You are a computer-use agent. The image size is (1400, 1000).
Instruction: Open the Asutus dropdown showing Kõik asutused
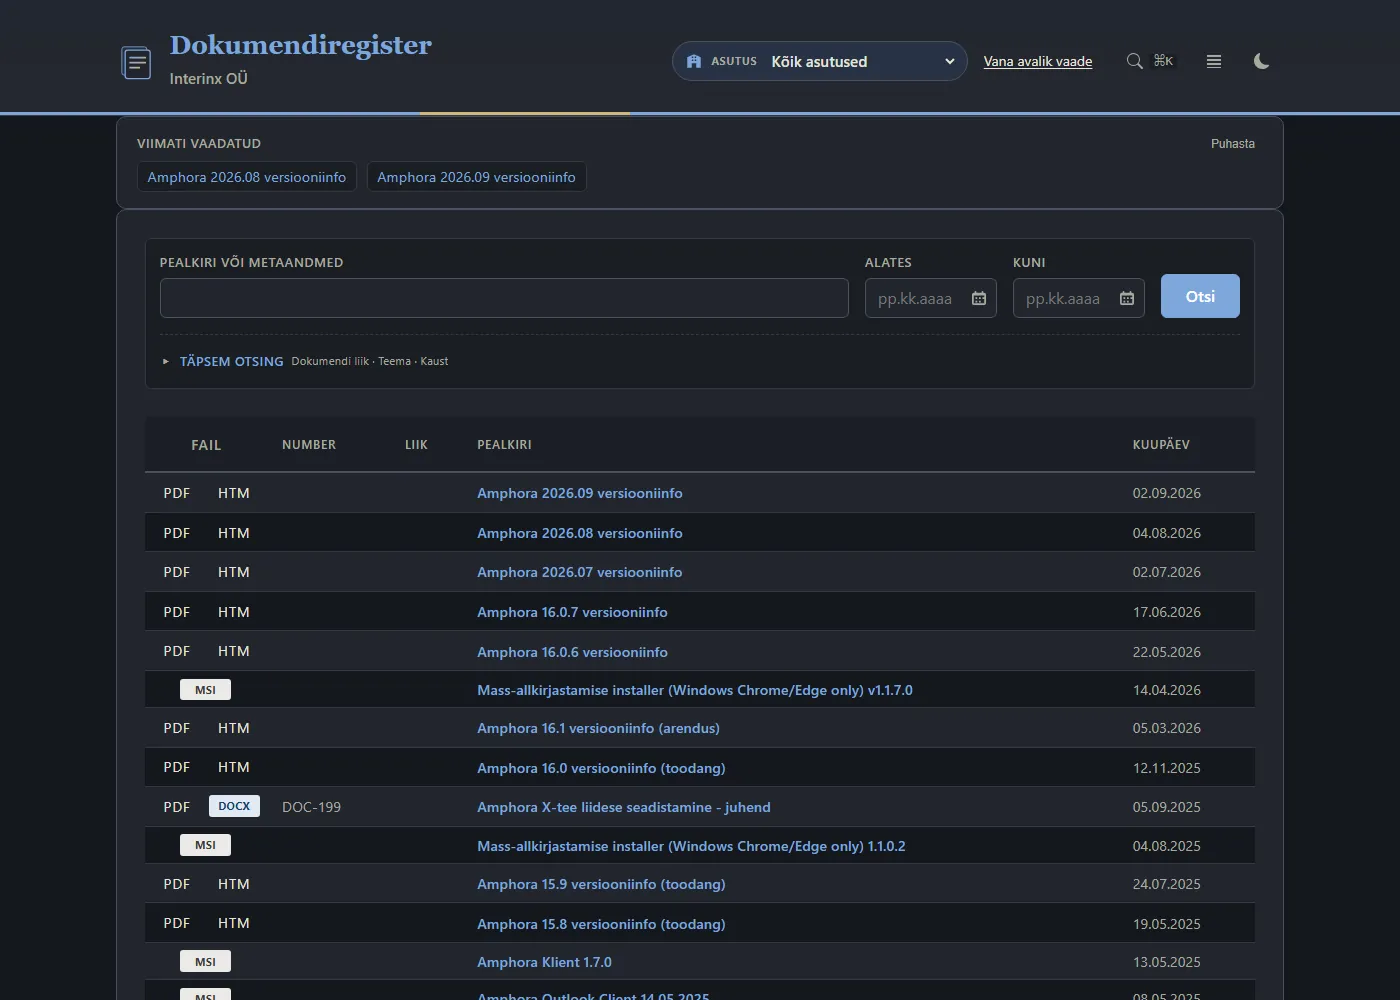[820, 61]
